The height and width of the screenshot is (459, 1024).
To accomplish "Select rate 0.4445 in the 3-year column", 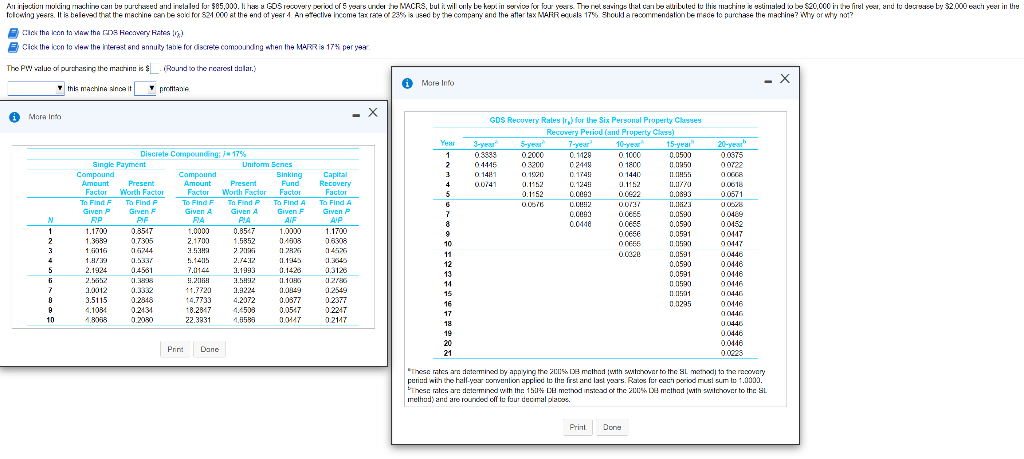I will coord(484,165).
